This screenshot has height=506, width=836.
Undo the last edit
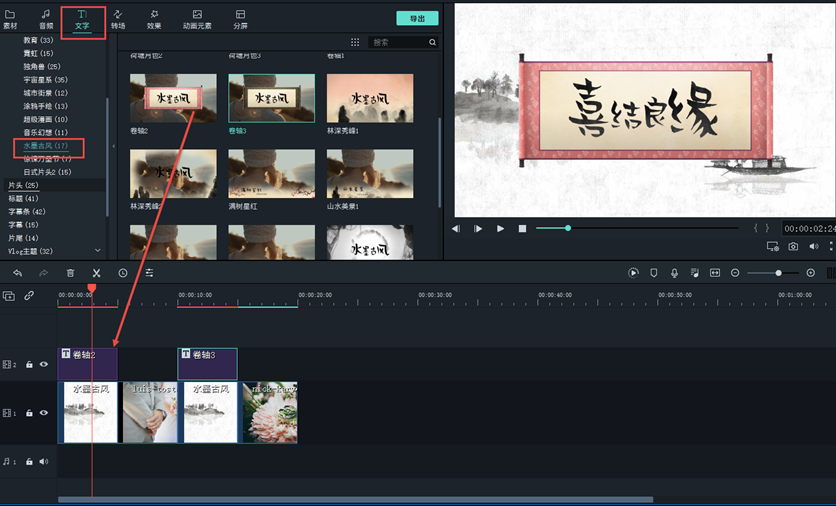(x=18, y=273)
